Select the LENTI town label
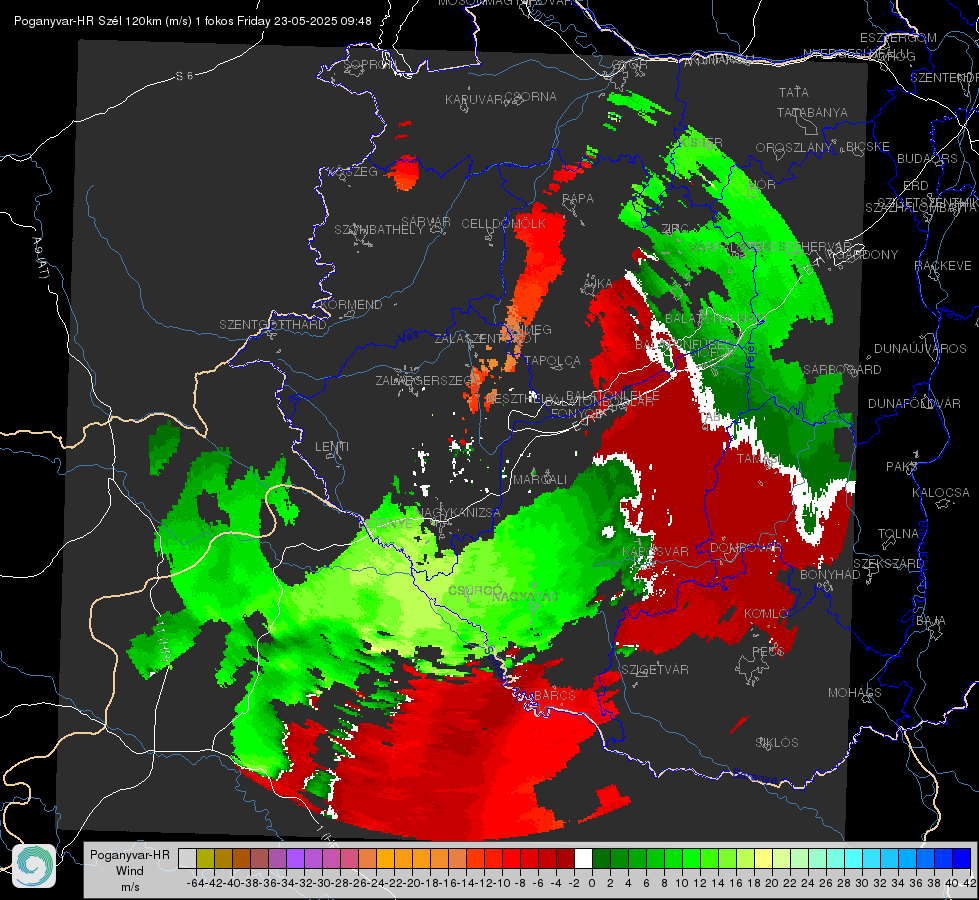 point(332,447)
